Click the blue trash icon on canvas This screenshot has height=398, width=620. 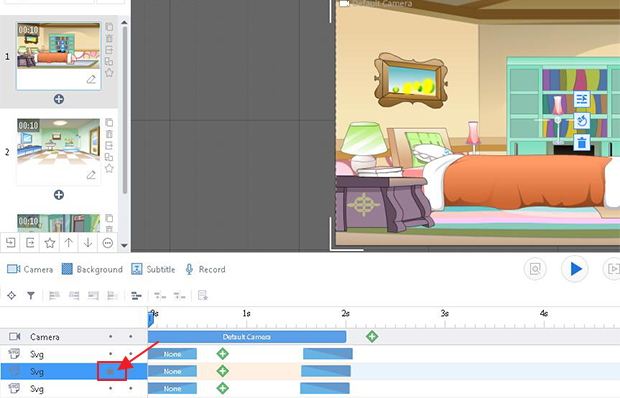coord(582,143)
